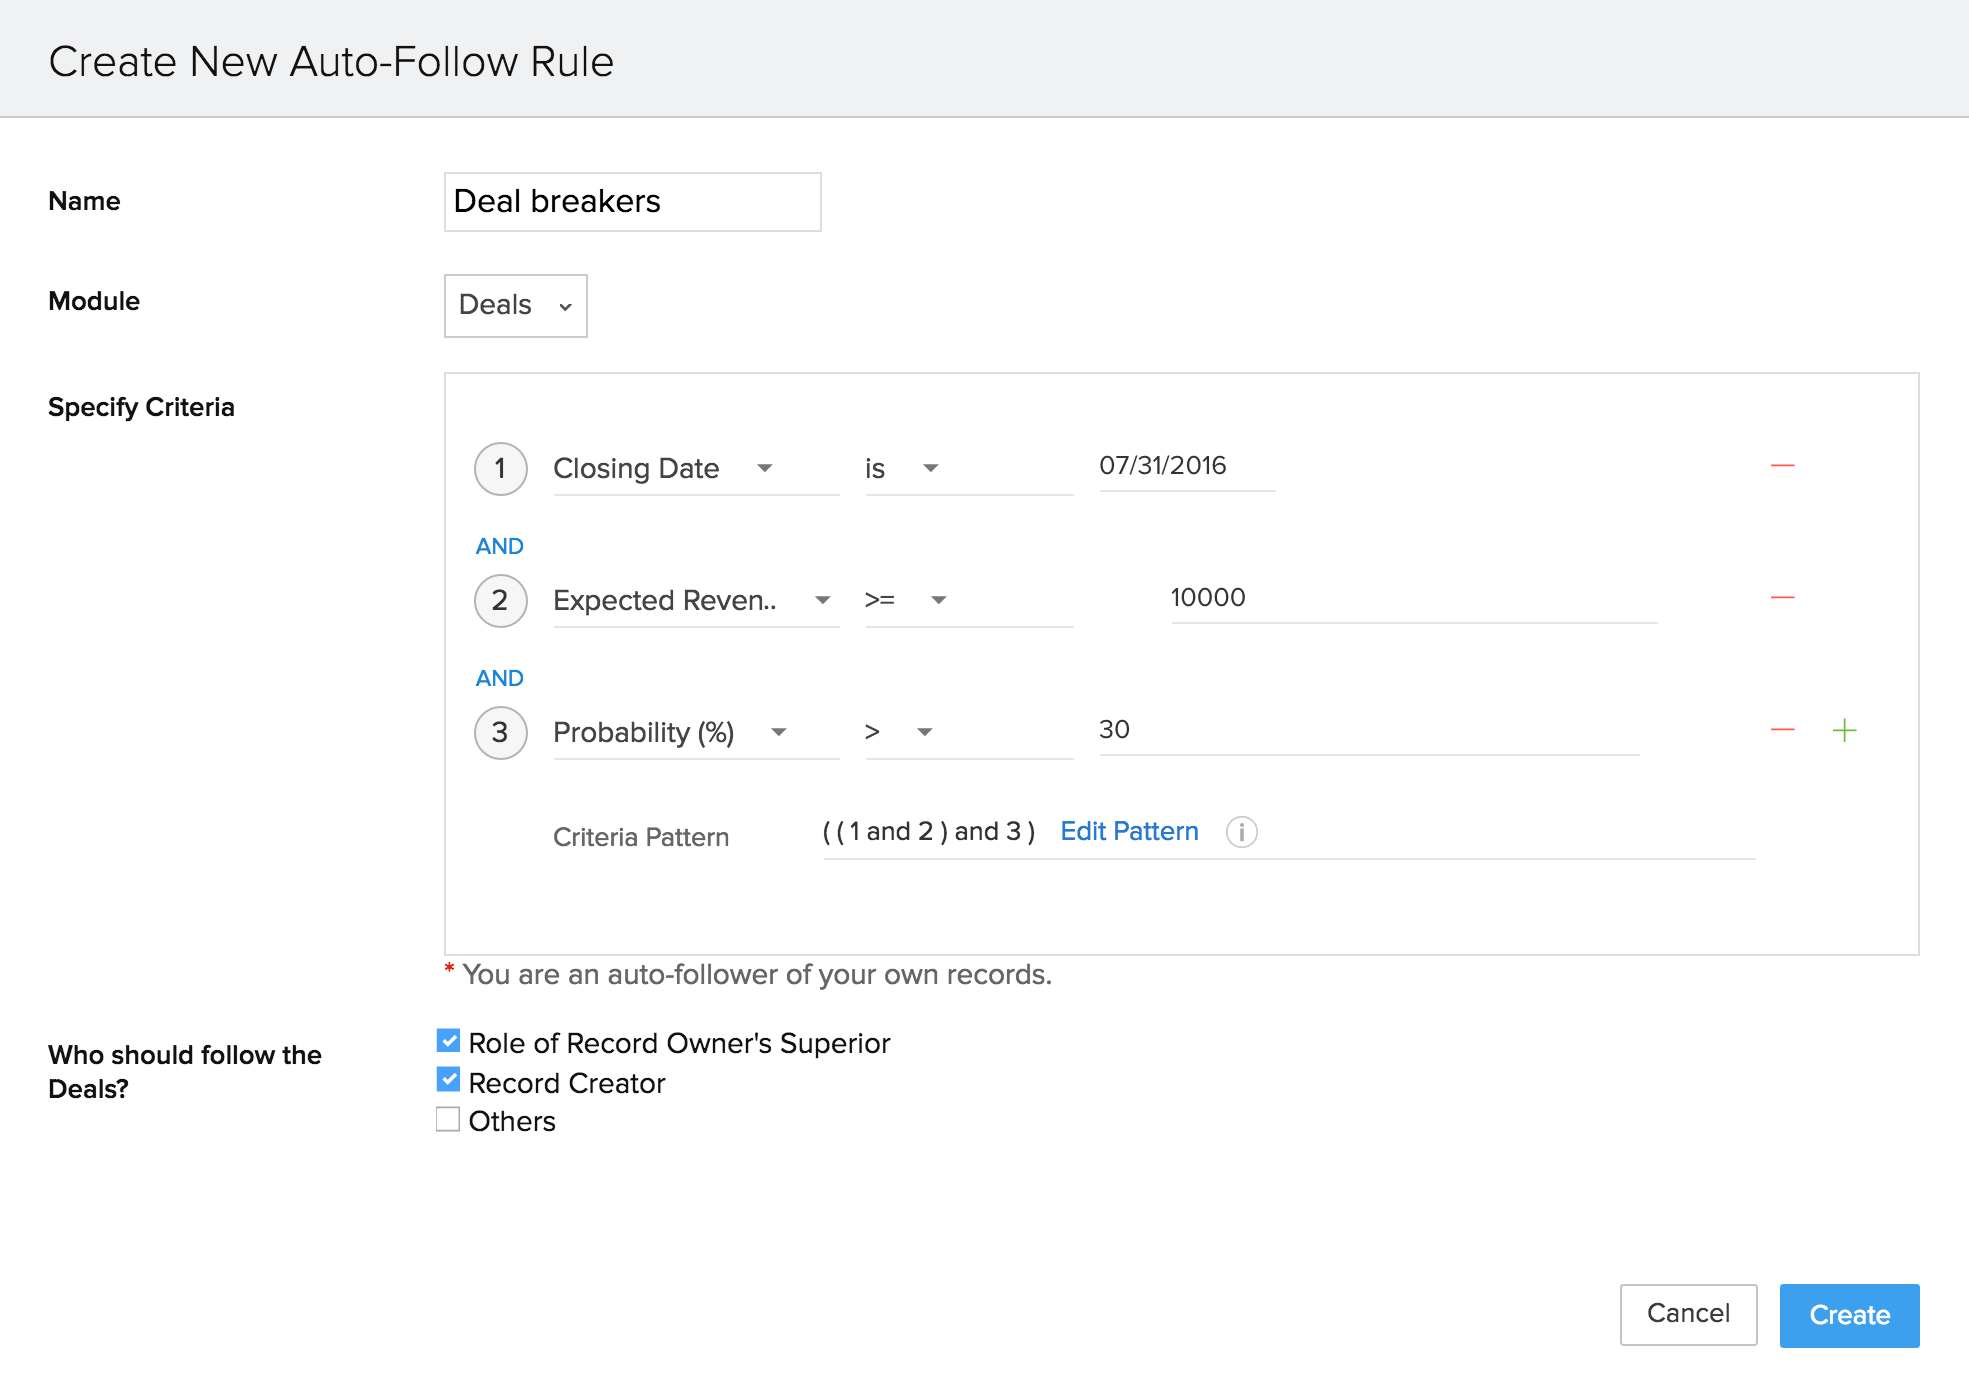Click the Cancel button
This screenshot has height=1381, width=1969.
pyautogui.click(x=1687, y=1314)
